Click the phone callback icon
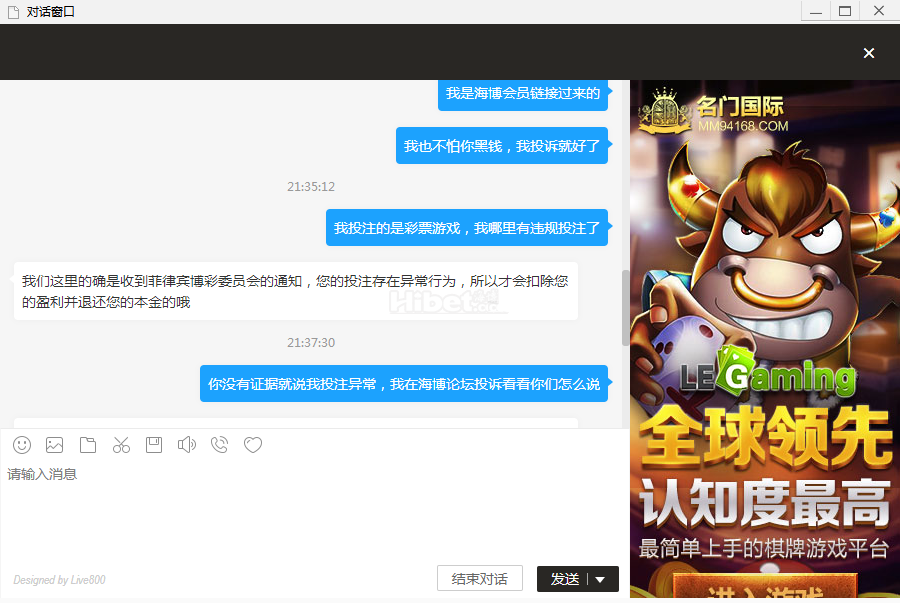 [220, 445]
